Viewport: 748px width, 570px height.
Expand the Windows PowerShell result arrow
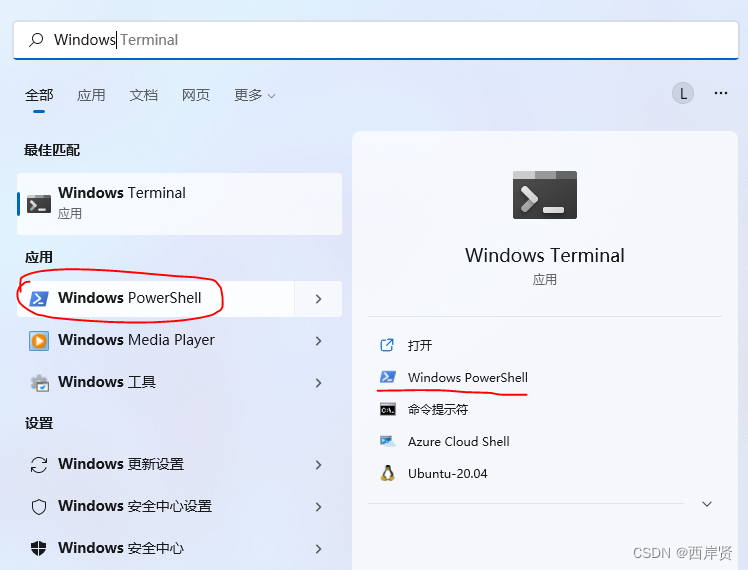[x=319, y=299]
